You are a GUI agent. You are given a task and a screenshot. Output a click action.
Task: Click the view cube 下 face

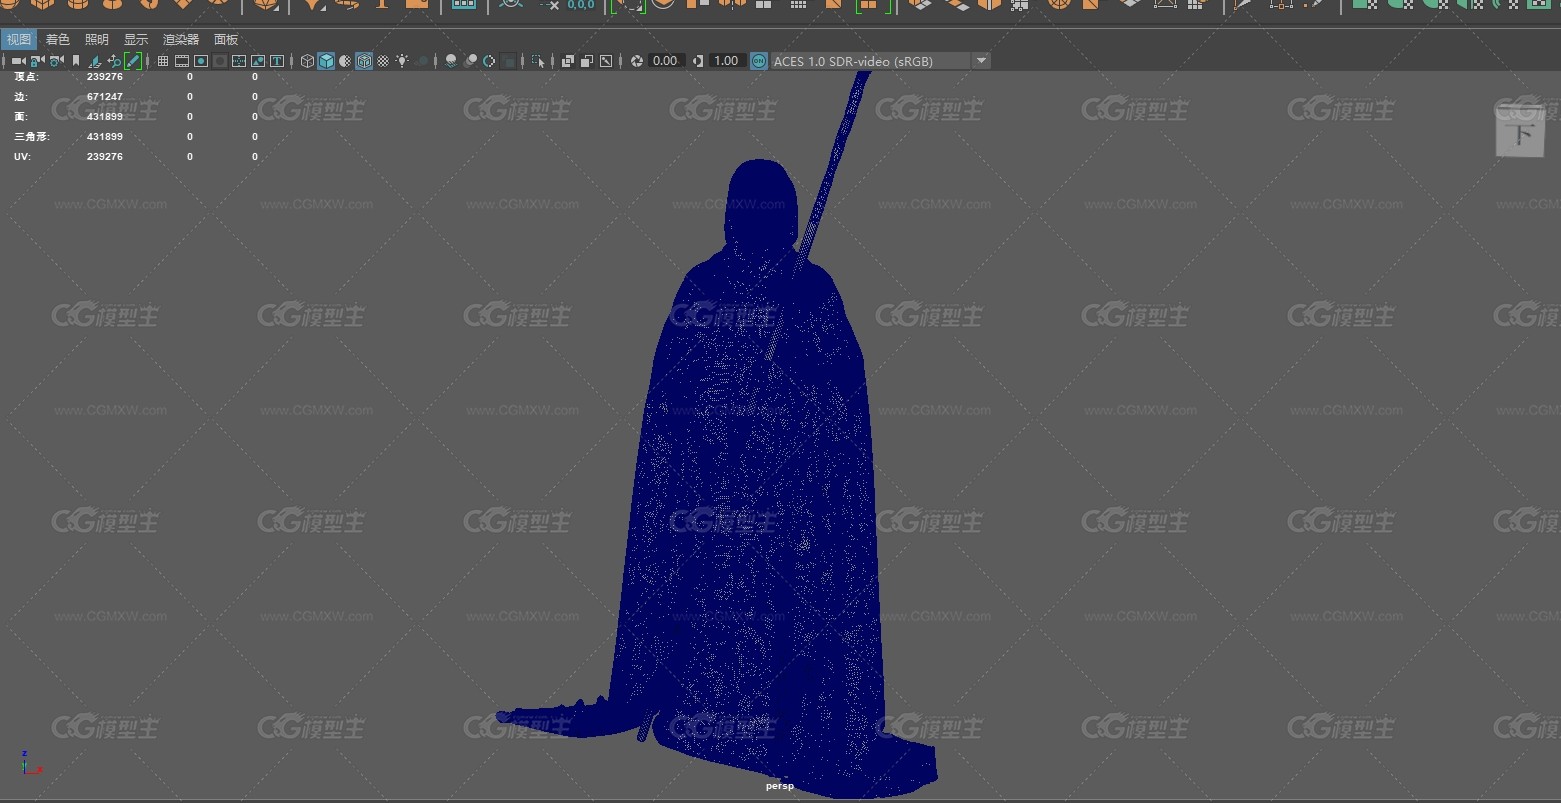pyautogui.click(x=1521, y=132)
